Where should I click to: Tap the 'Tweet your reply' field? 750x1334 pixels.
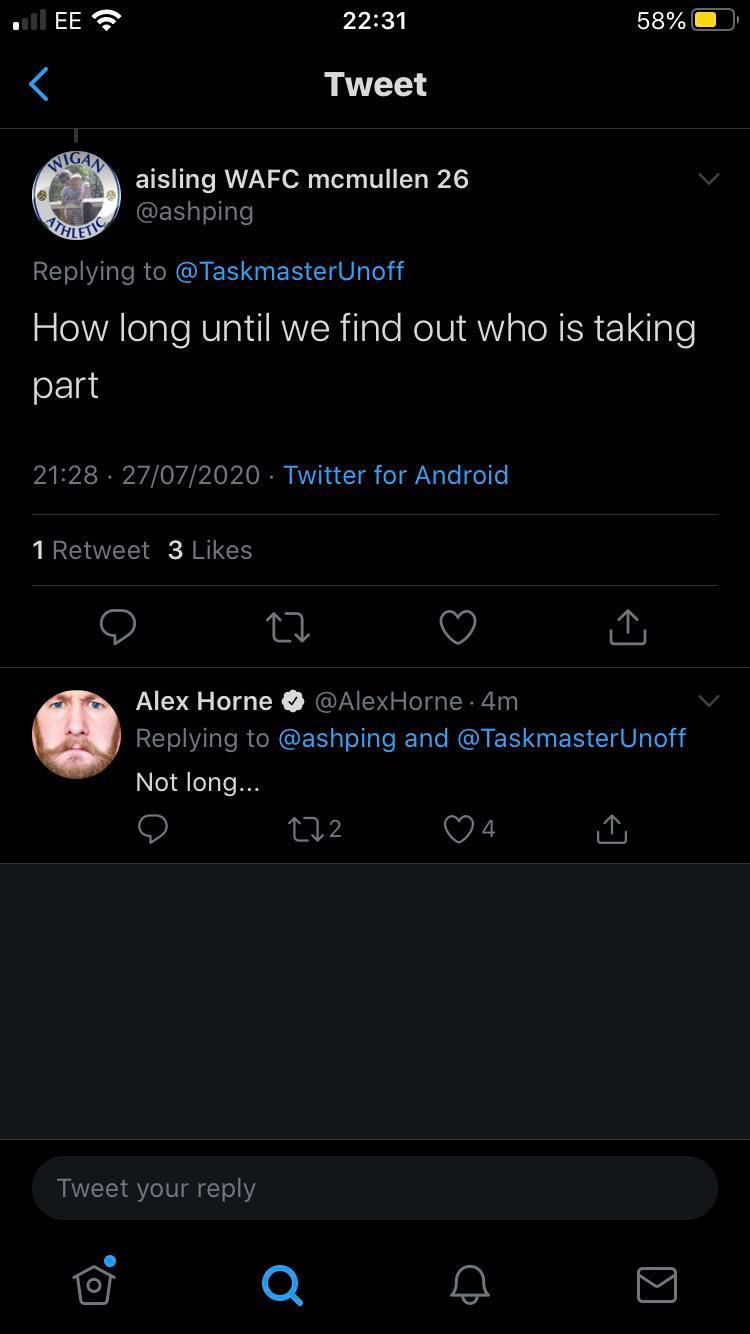[375, 1188]
